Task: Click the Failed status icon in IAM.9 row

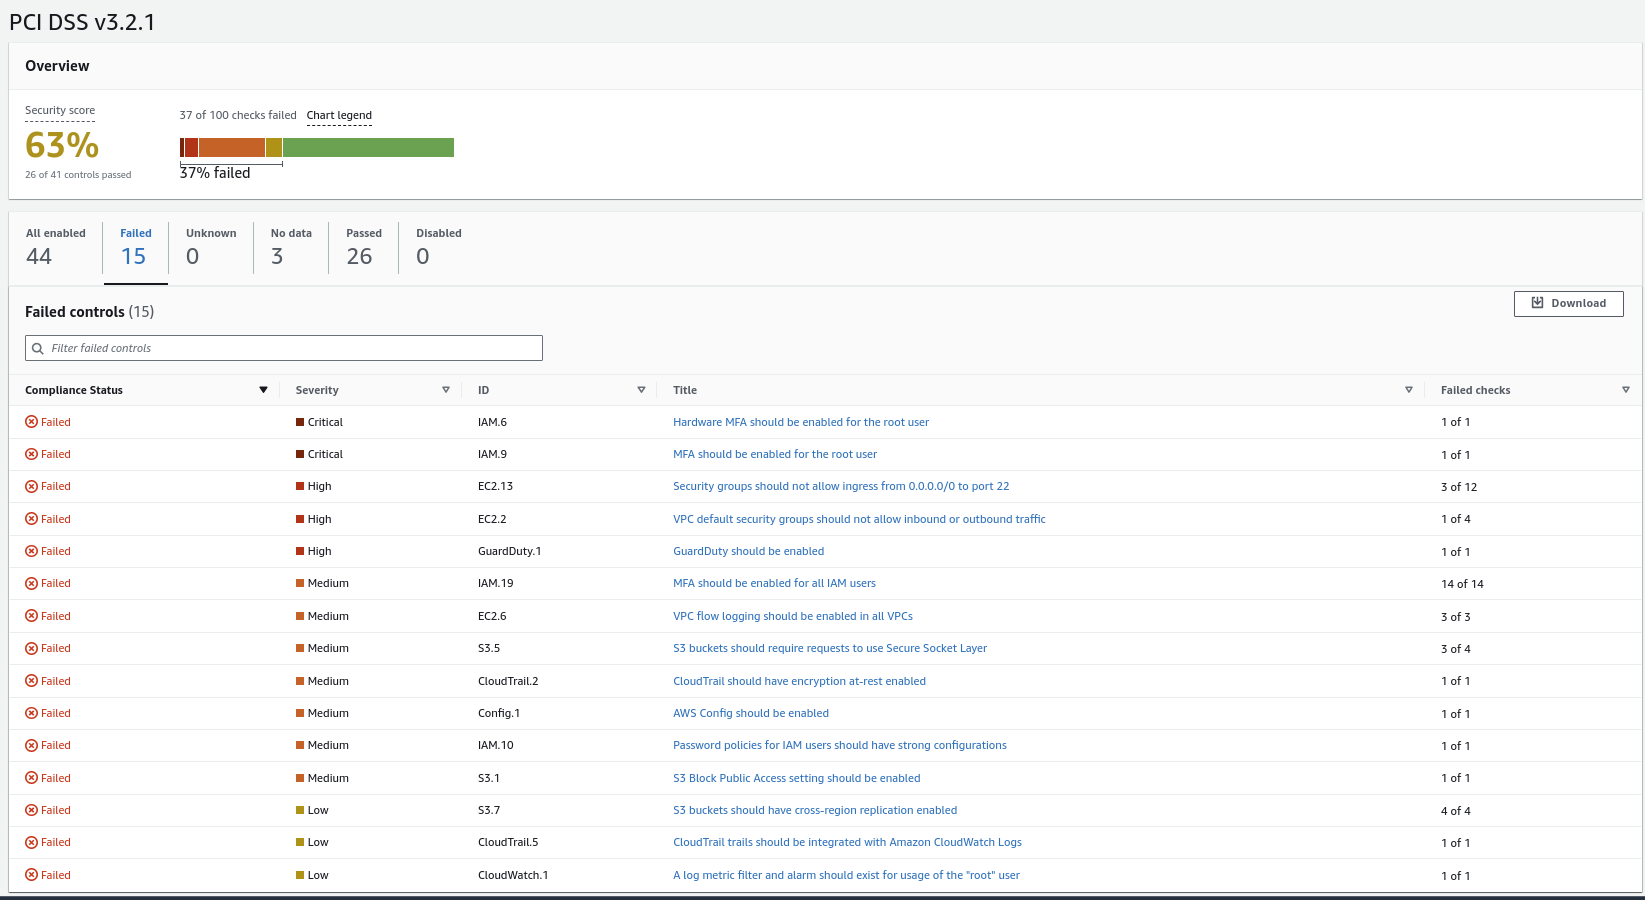Action: [31, 454]
